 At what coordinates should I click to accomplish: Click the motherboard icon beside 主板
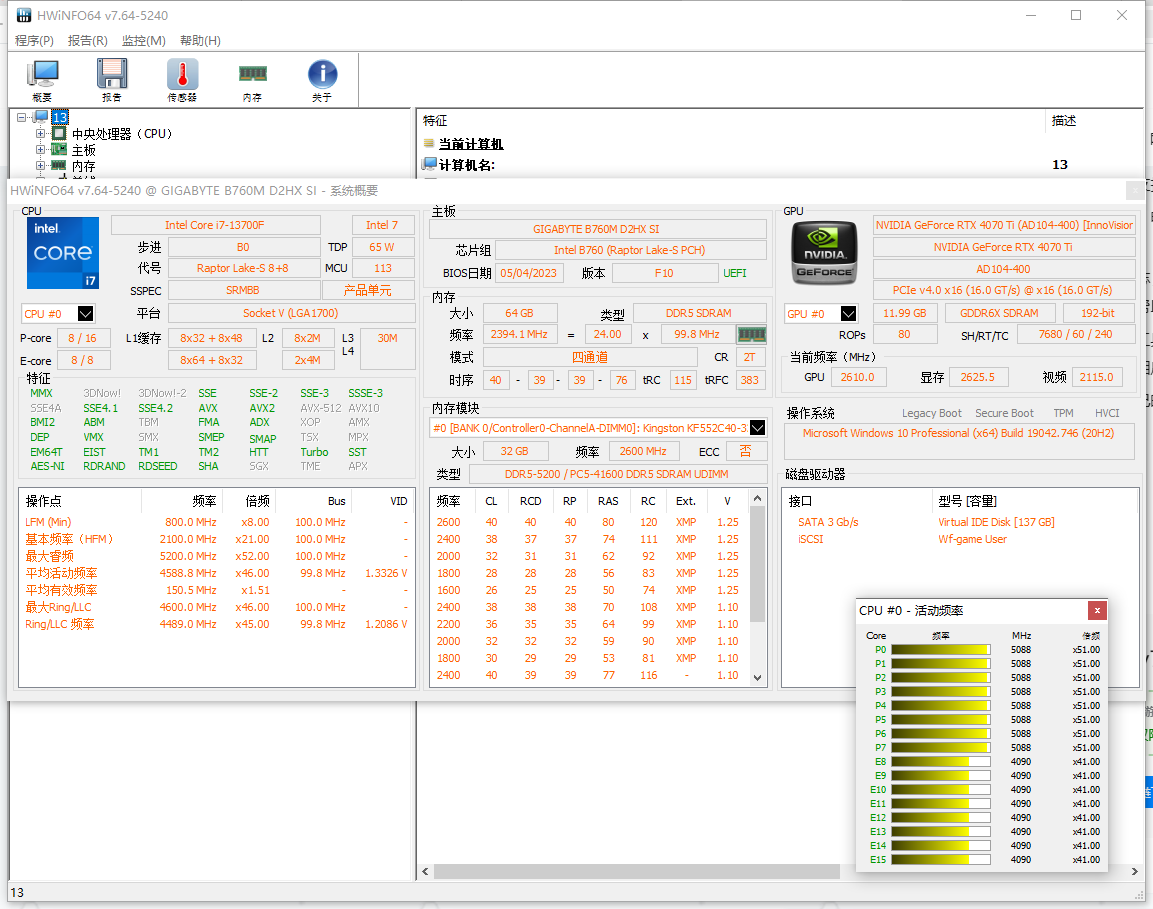point(60,150)
